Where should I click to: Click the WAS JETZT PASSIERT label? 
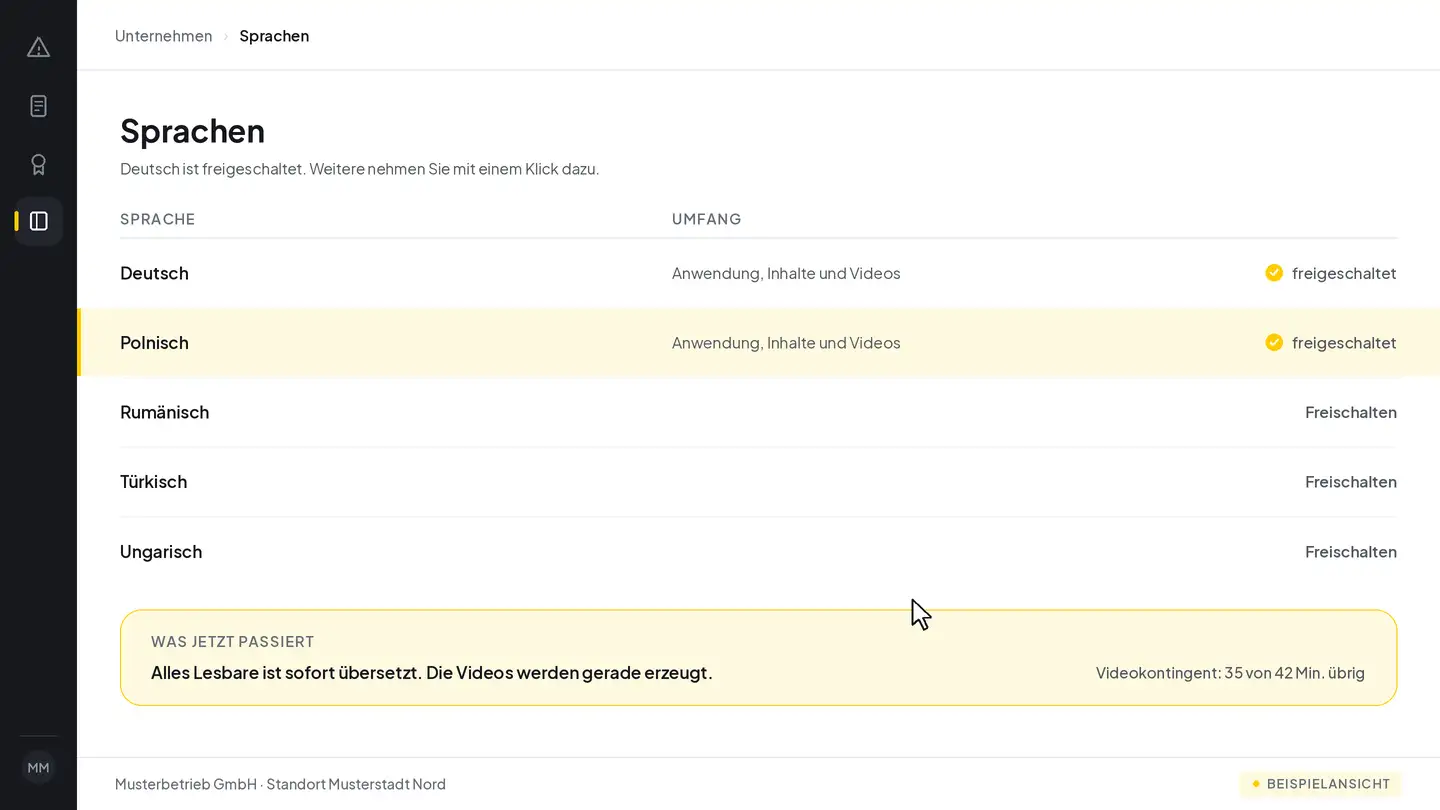(x=233, y=642)
